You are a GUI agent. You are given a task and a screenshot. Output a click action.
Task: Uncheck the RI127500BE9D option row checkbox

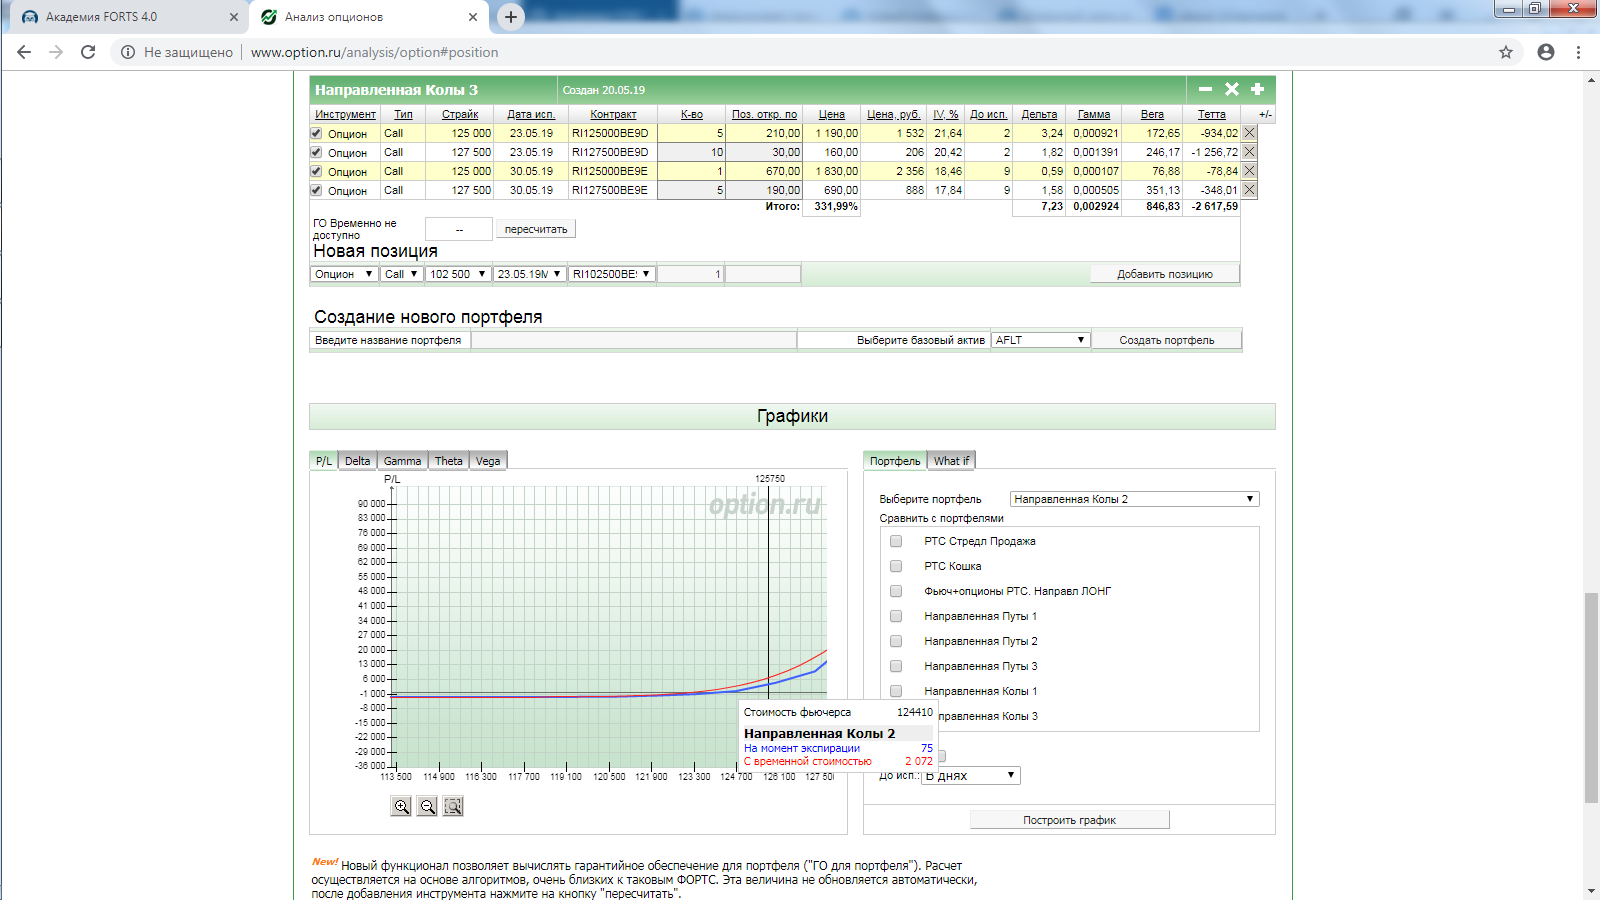pos(316,152)
